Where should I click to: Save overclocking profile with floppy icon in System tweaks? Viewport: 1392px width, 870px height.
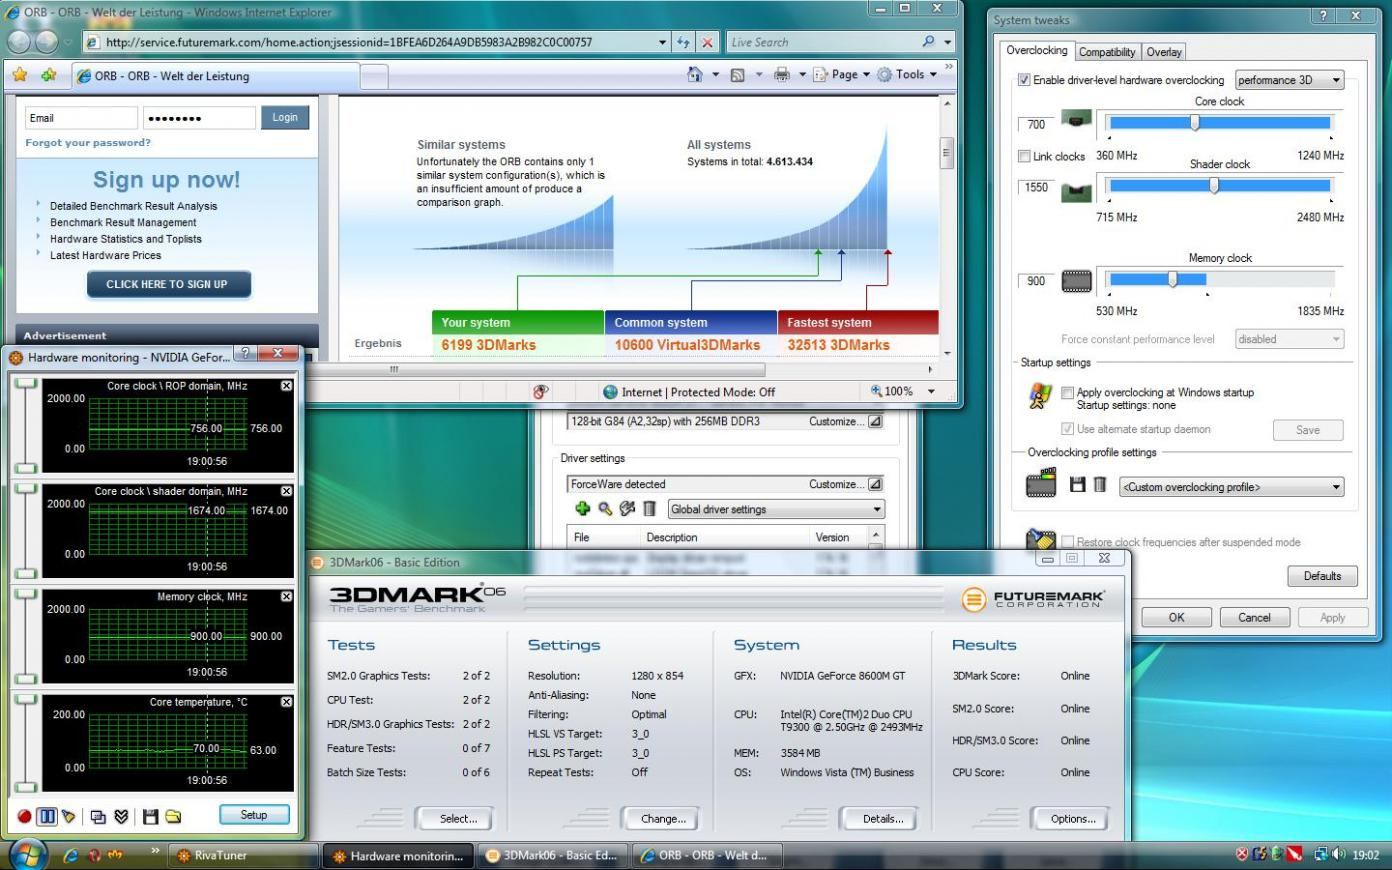coord(1077,485)
